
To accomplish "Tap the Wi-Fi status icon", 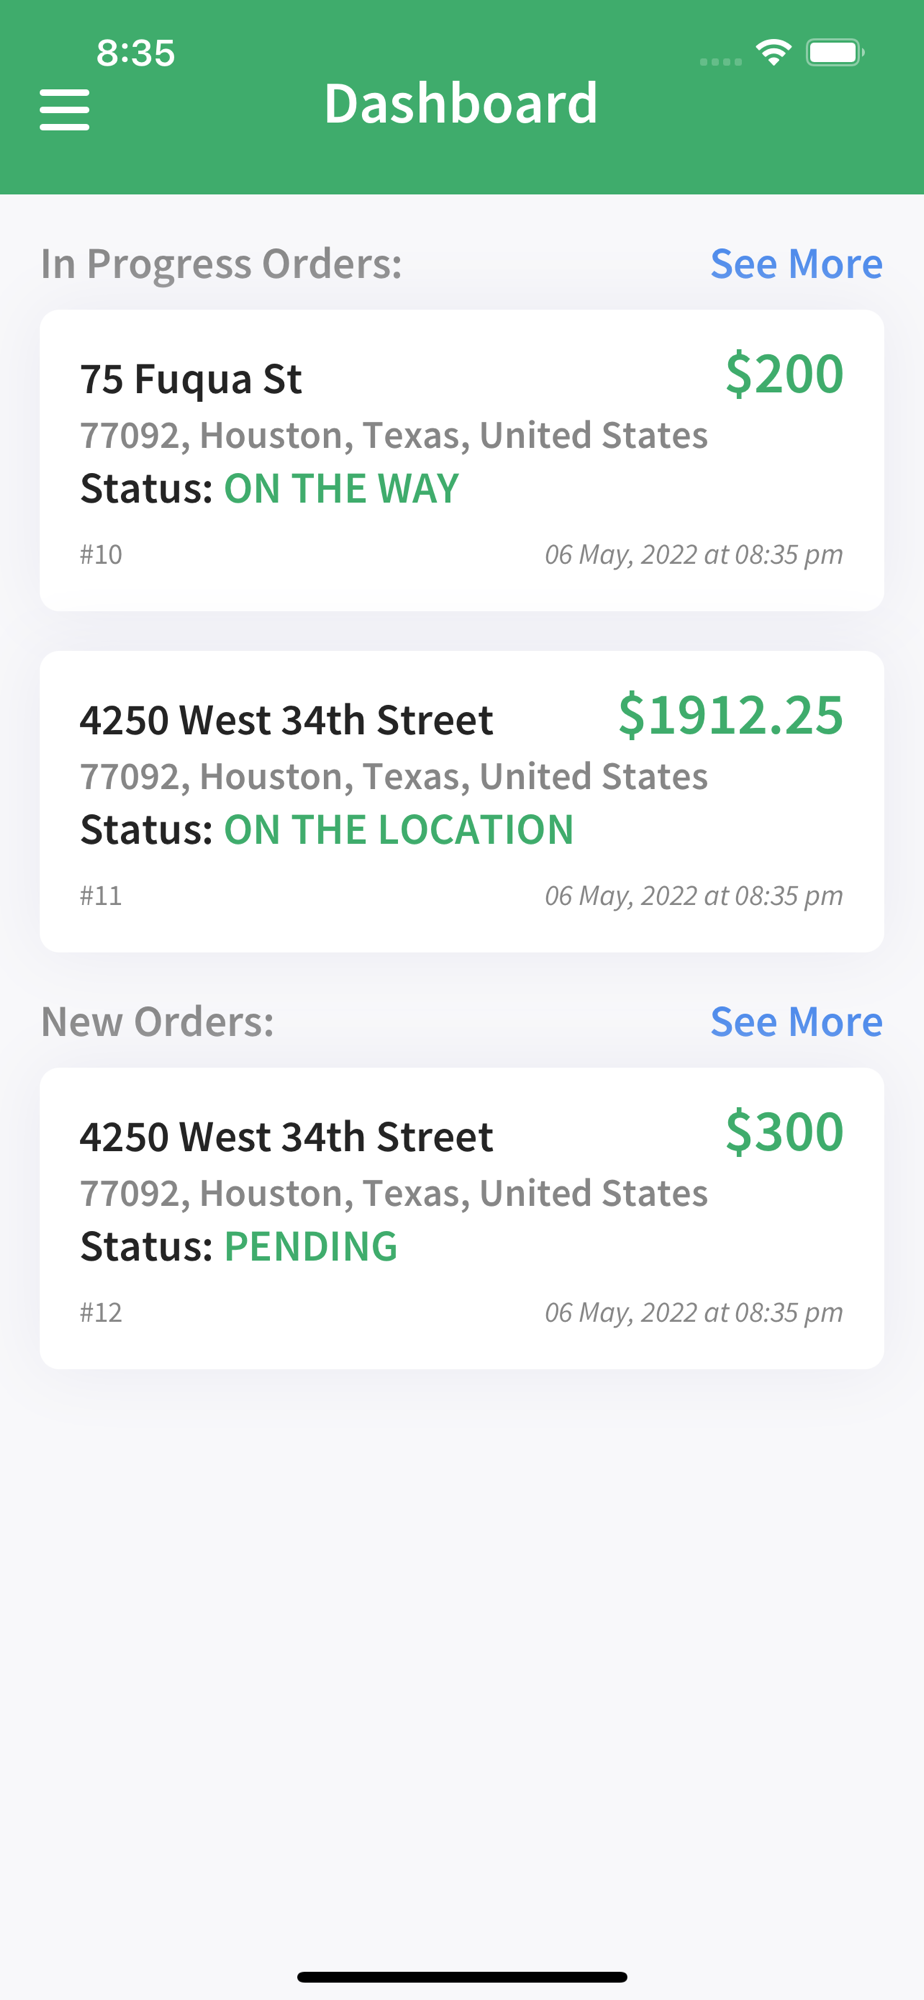I will tap(773, 52).
